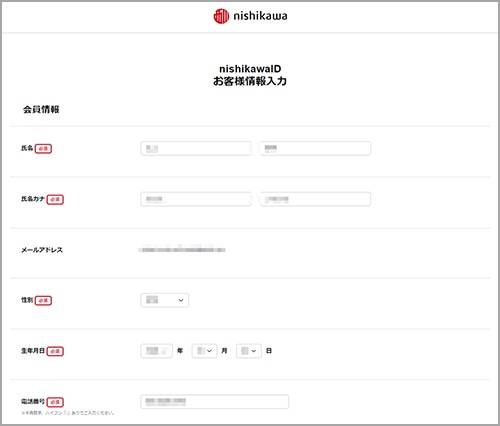500x426 pixels.
Task: Expand the birth month dropdown before 月
Action: (204, 351)
